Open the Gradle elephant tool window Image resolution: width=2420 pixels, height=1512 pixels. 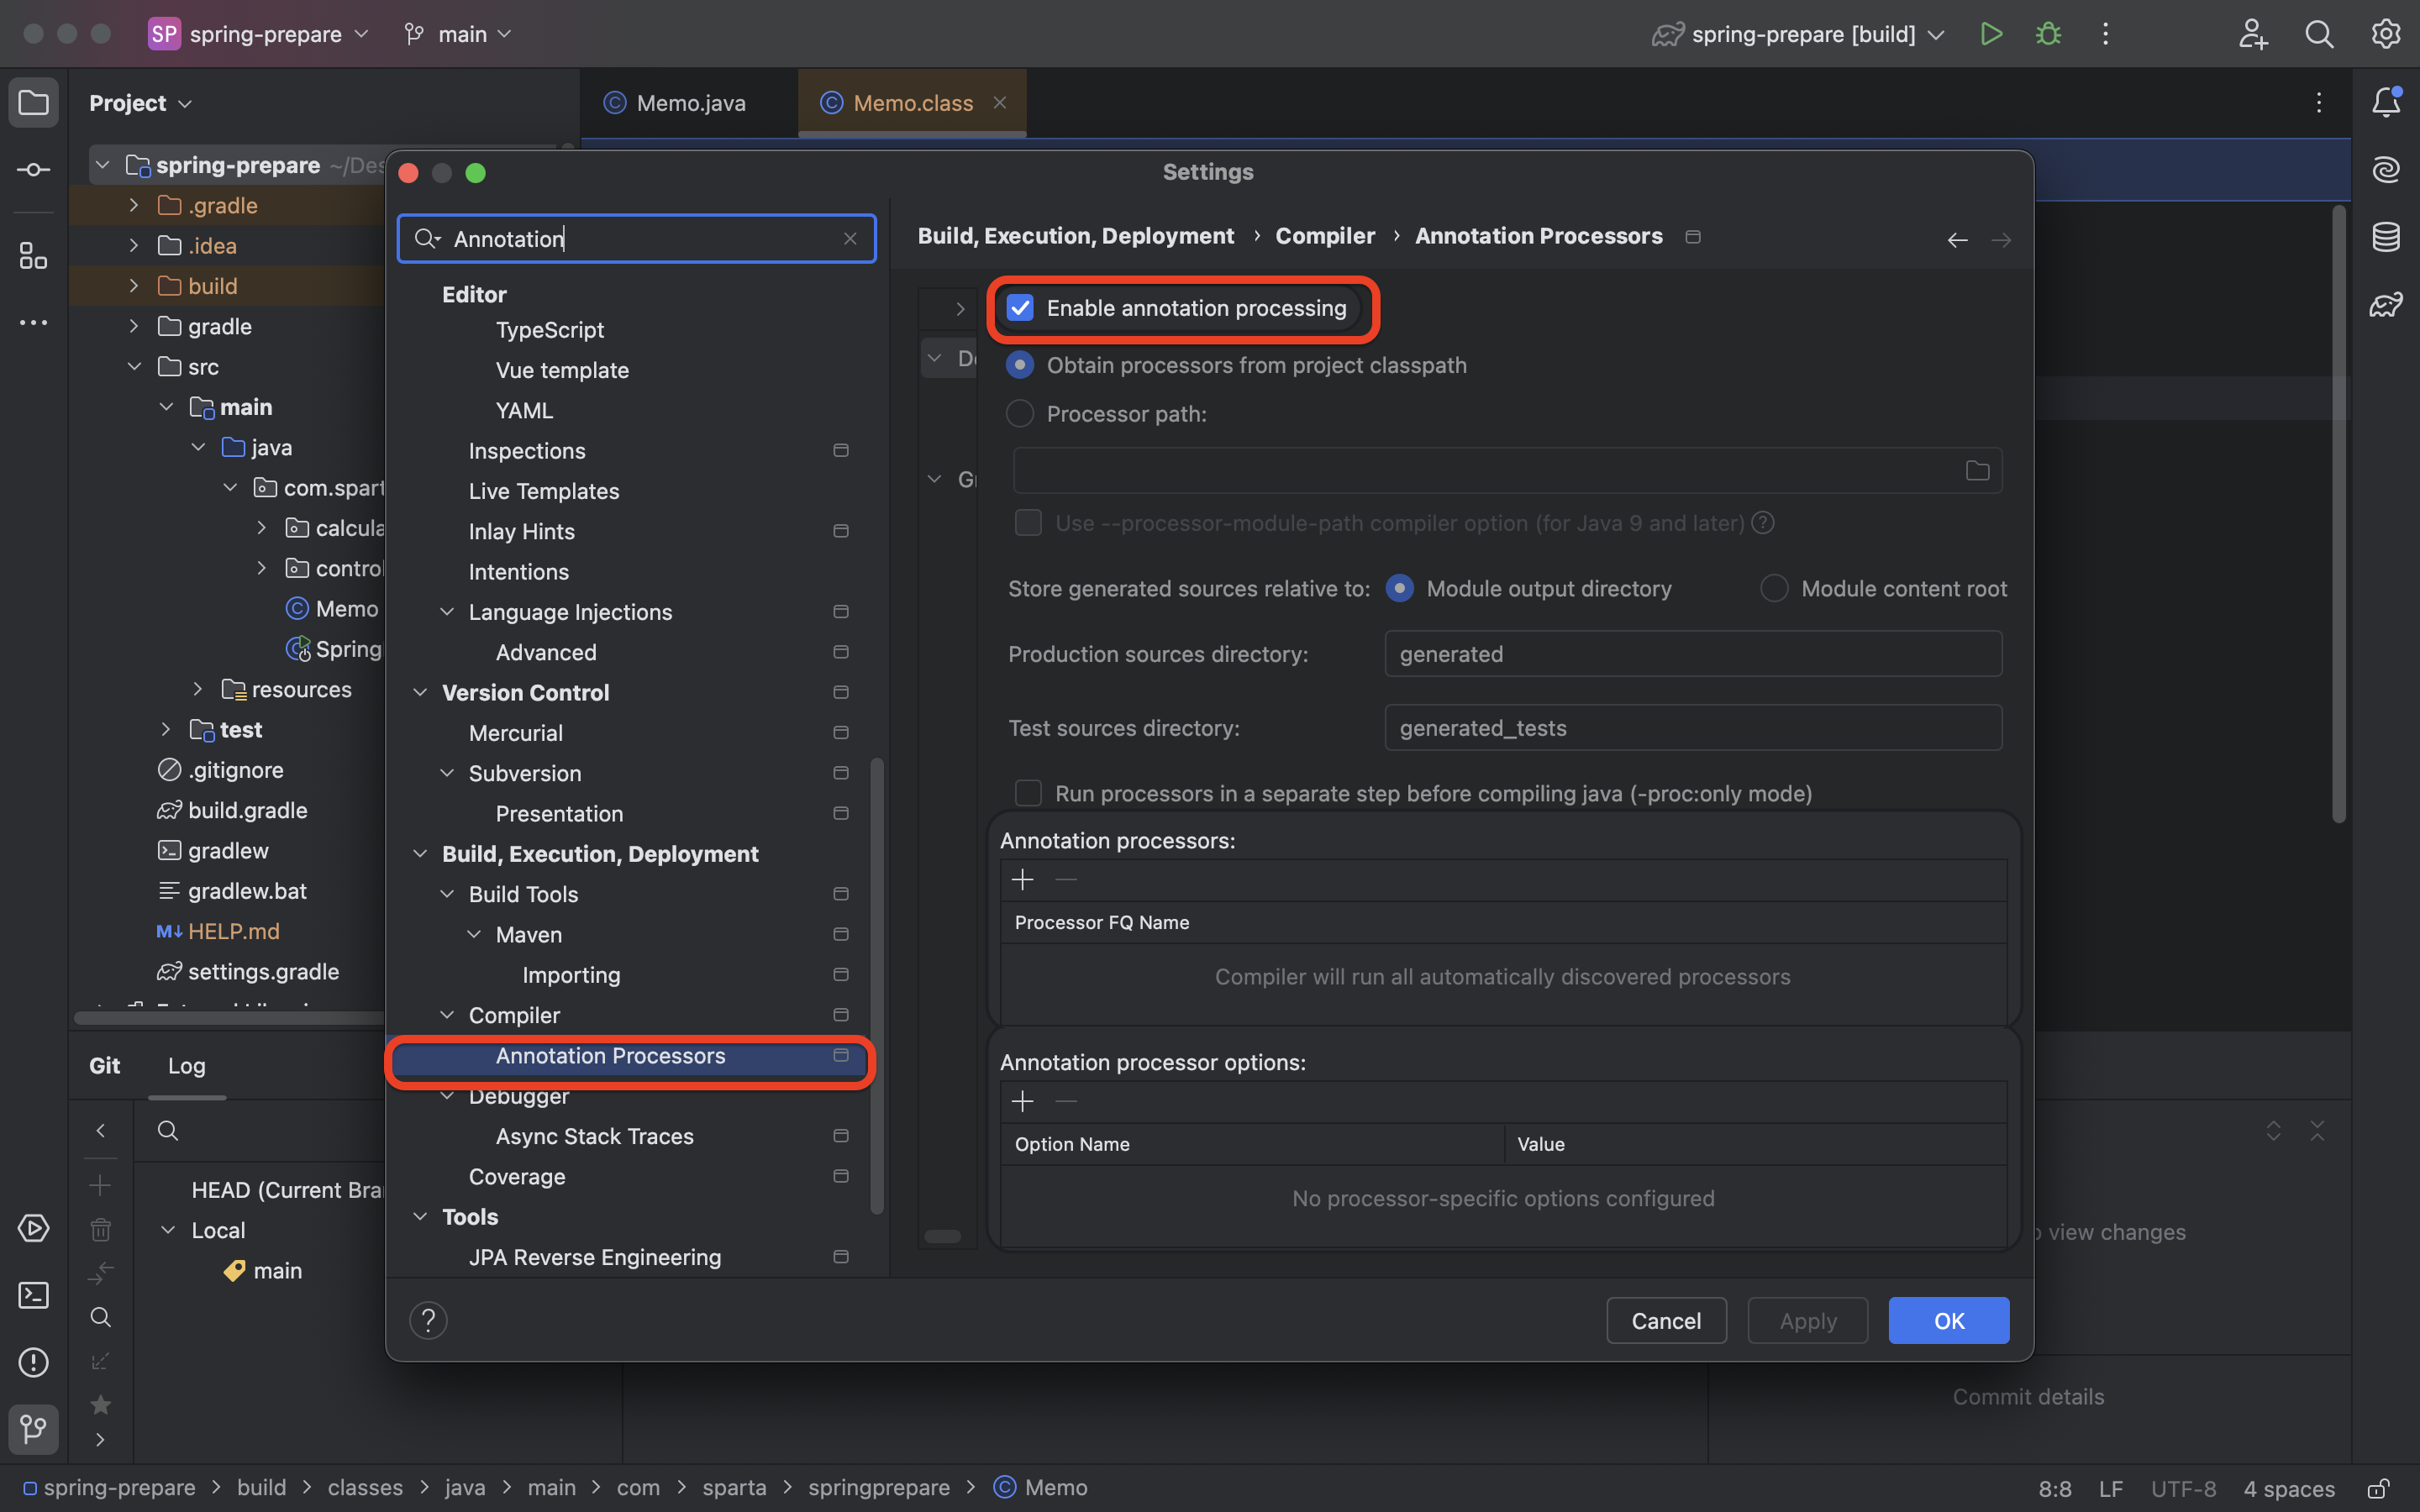pyautogui.click(x=2386, y=304)
